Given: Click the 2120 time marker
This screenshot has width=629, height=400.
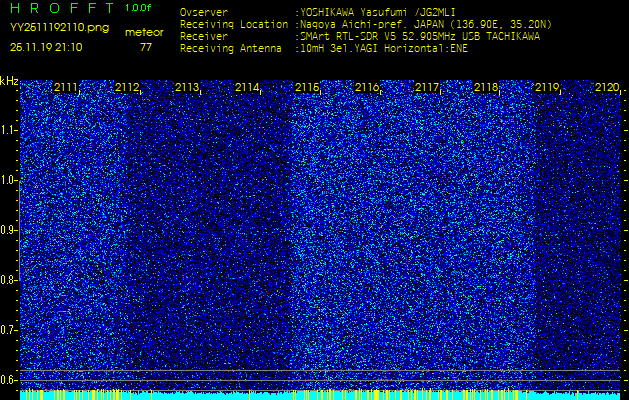Looking at the screenshot, I should click(x=607, y=87).
